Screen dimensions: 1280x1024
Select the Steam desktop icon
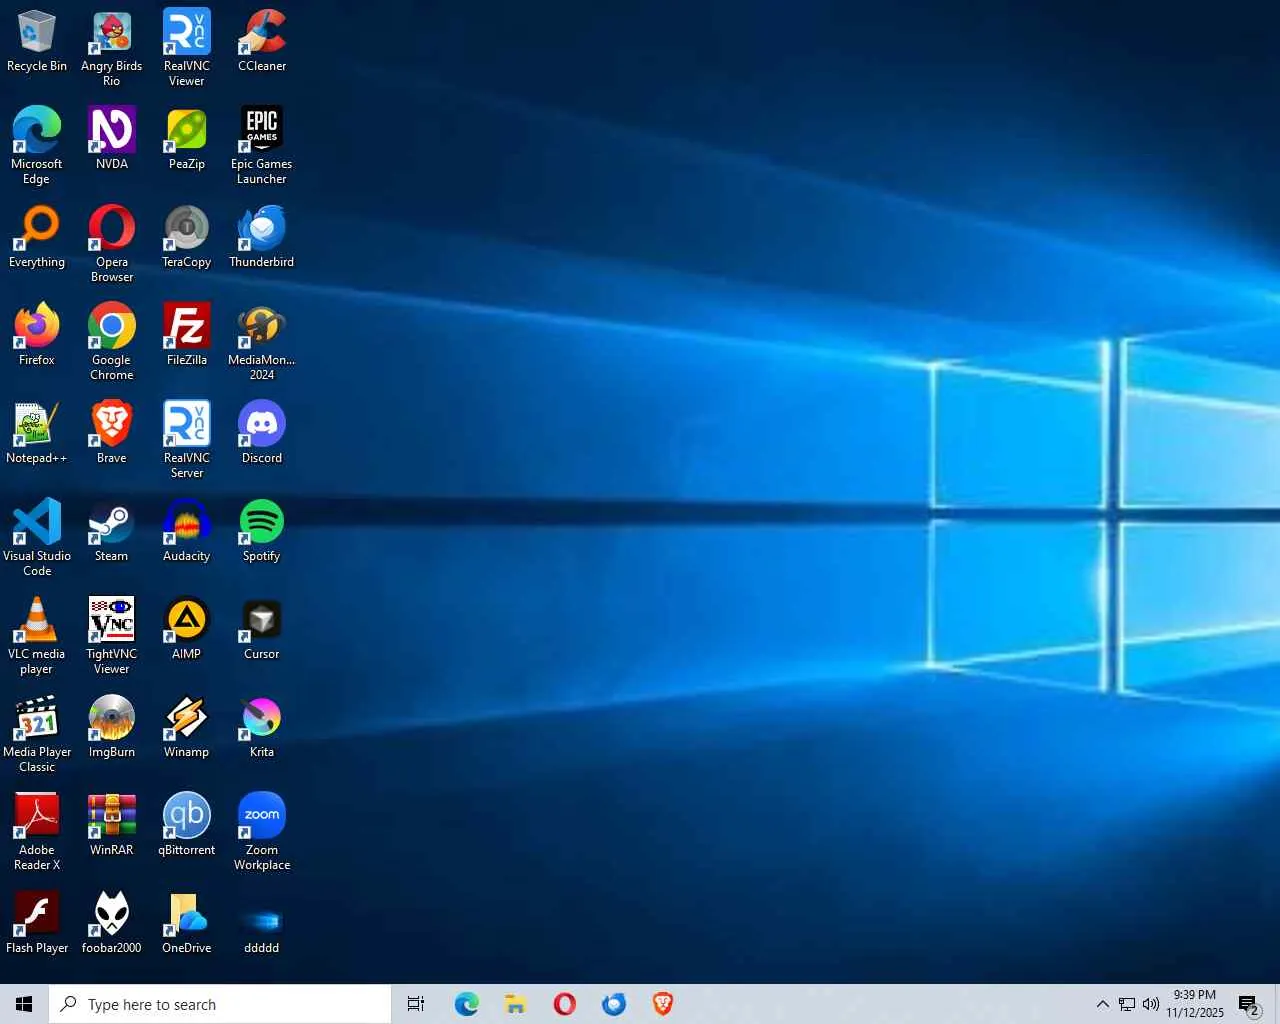coord(112,530)
